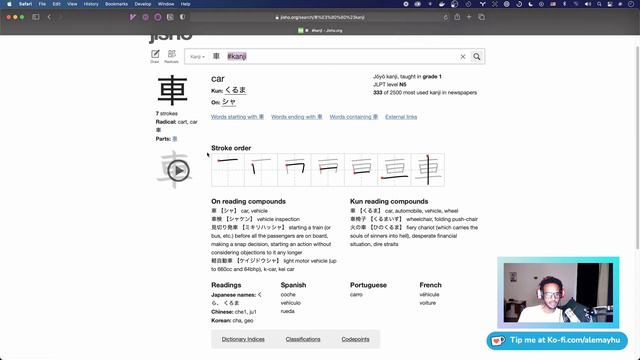Image resolution: width=640 pixels, height=360 pixels.
Task: Toggle the Safari sidebar
Action: click(x=36, y=17)
